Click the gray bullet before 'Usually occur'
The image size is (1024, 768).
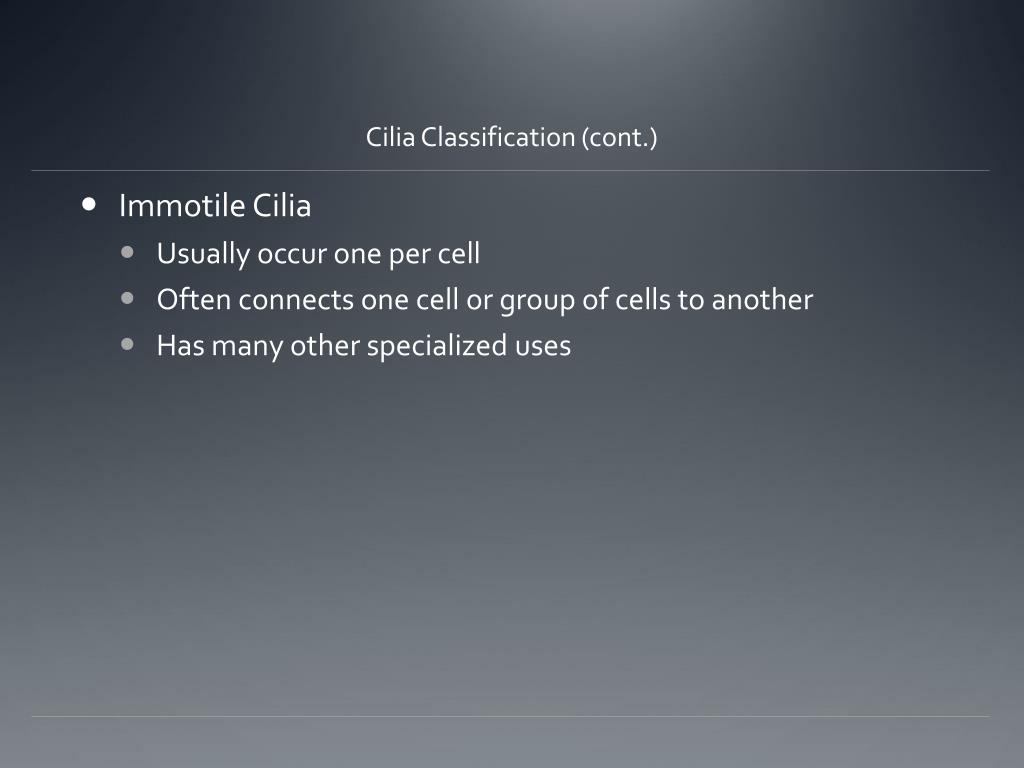[127, 252]
